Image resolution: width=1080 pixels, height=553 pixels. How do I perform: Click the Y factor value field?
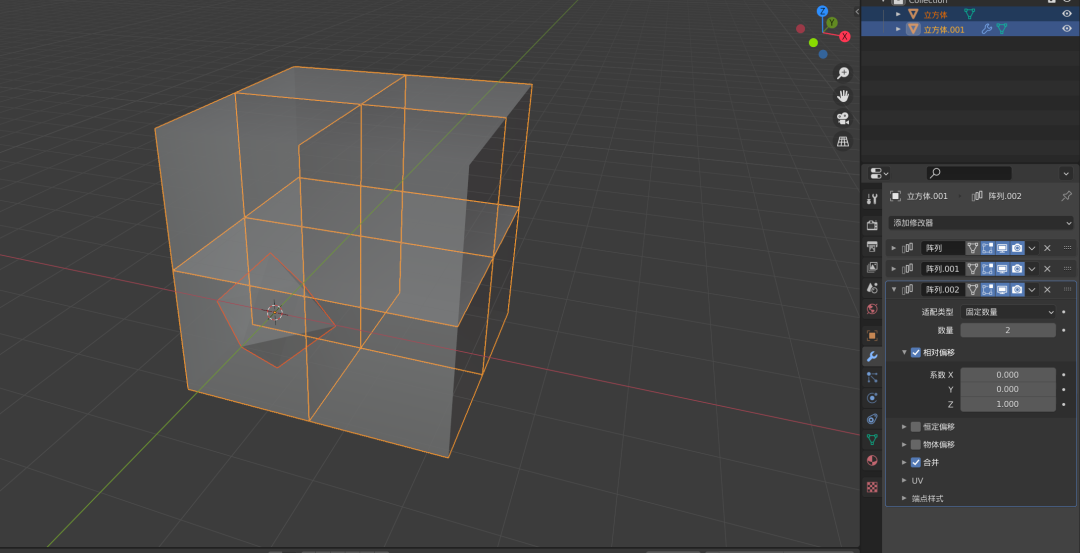[x=1008, y=389]
